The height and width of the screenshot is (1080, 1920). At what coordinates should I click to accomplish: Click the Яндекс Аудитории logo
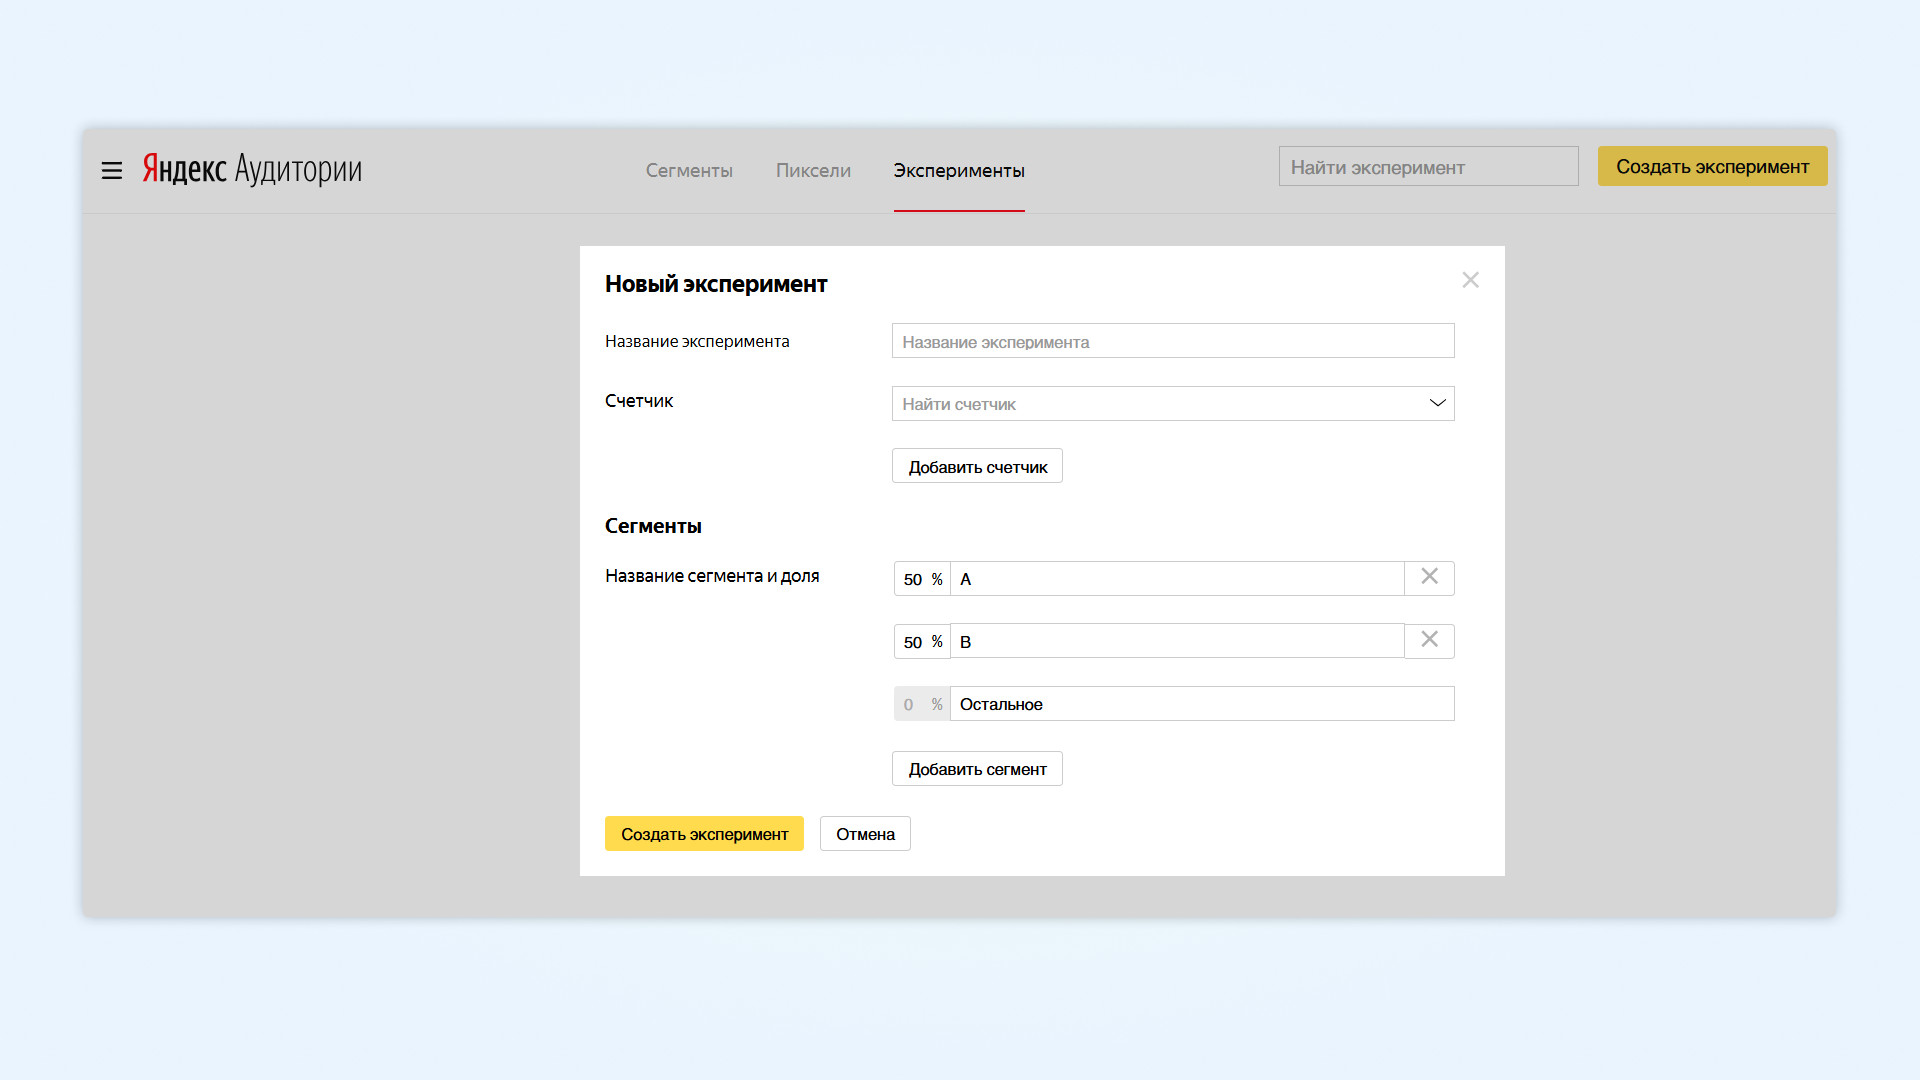(x=252, y=169)
